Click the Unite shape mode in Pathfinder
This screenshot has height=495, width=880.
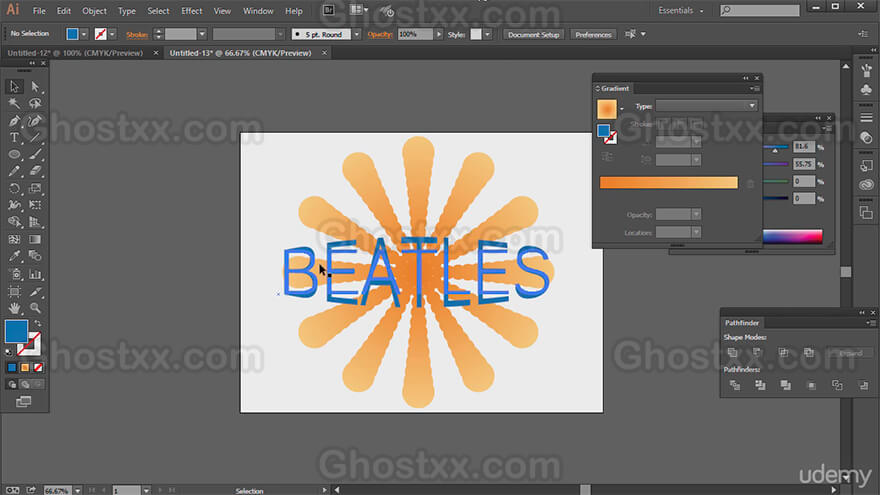click(x=732, y=353)
